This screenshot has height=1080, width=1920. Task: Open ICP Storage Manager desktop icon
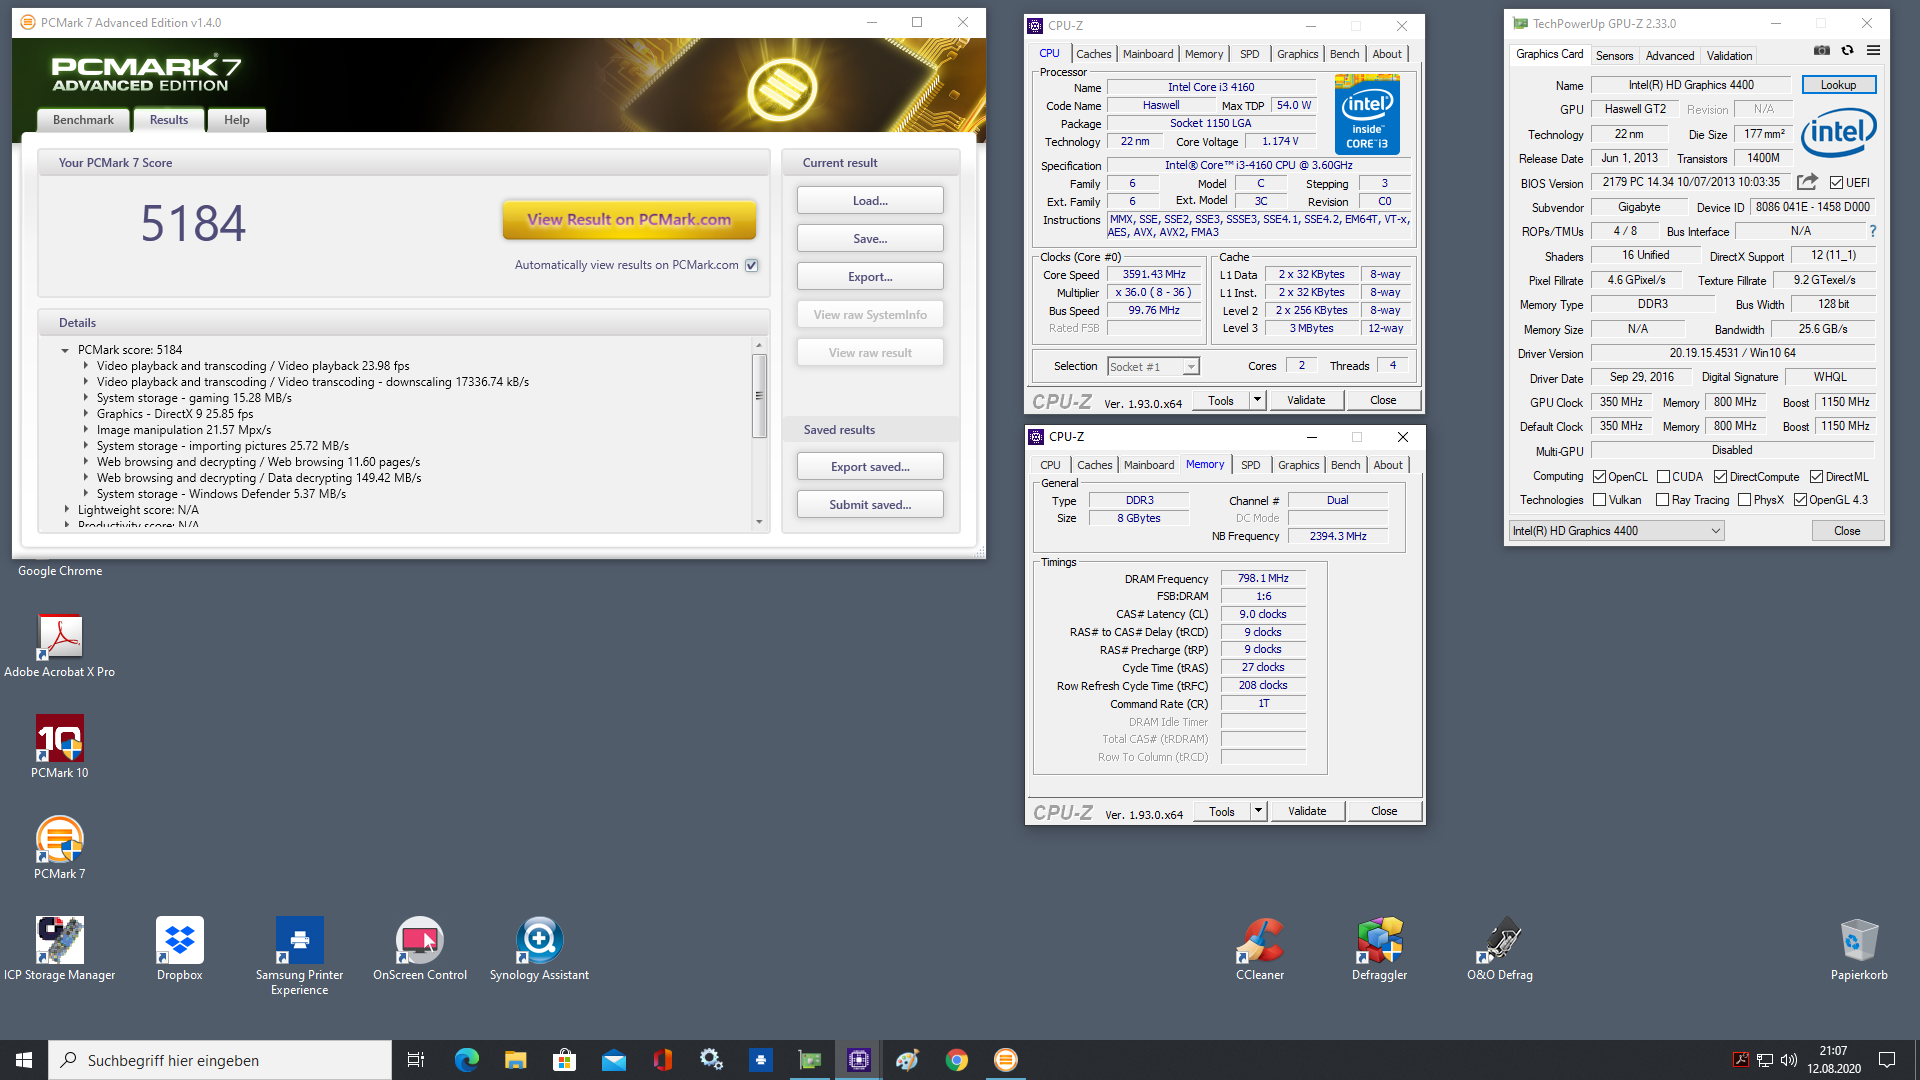tap(60, 949)
